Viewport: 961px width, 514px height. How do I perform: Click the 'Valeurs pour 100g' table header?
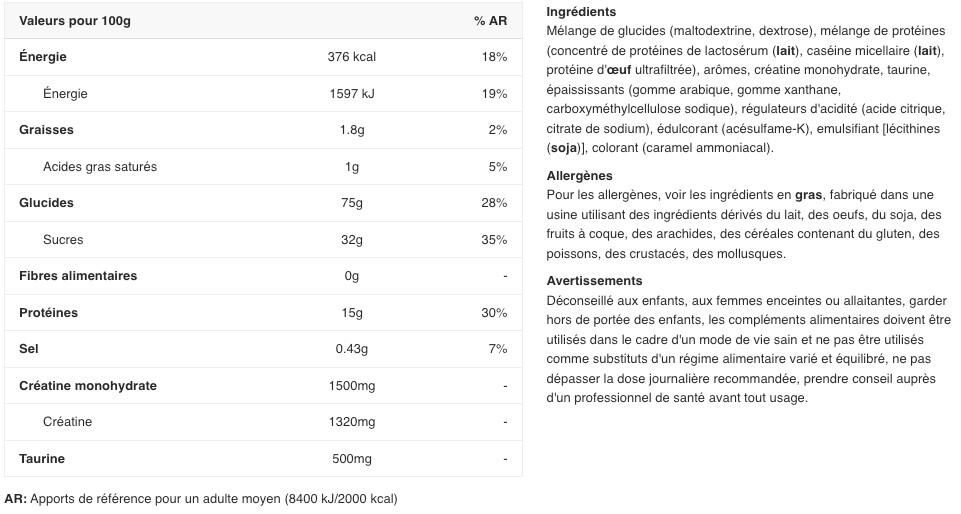(x=75, y=21)
